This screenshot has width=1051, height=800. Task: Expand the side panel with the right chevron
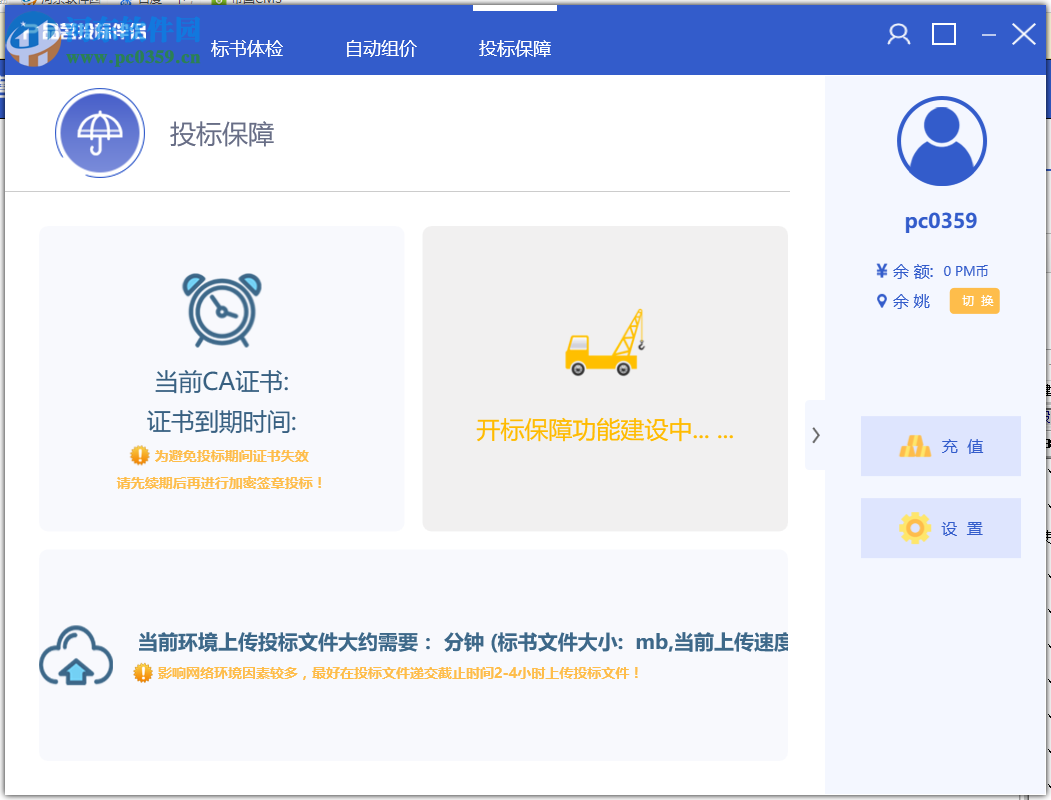coord(815,435)
